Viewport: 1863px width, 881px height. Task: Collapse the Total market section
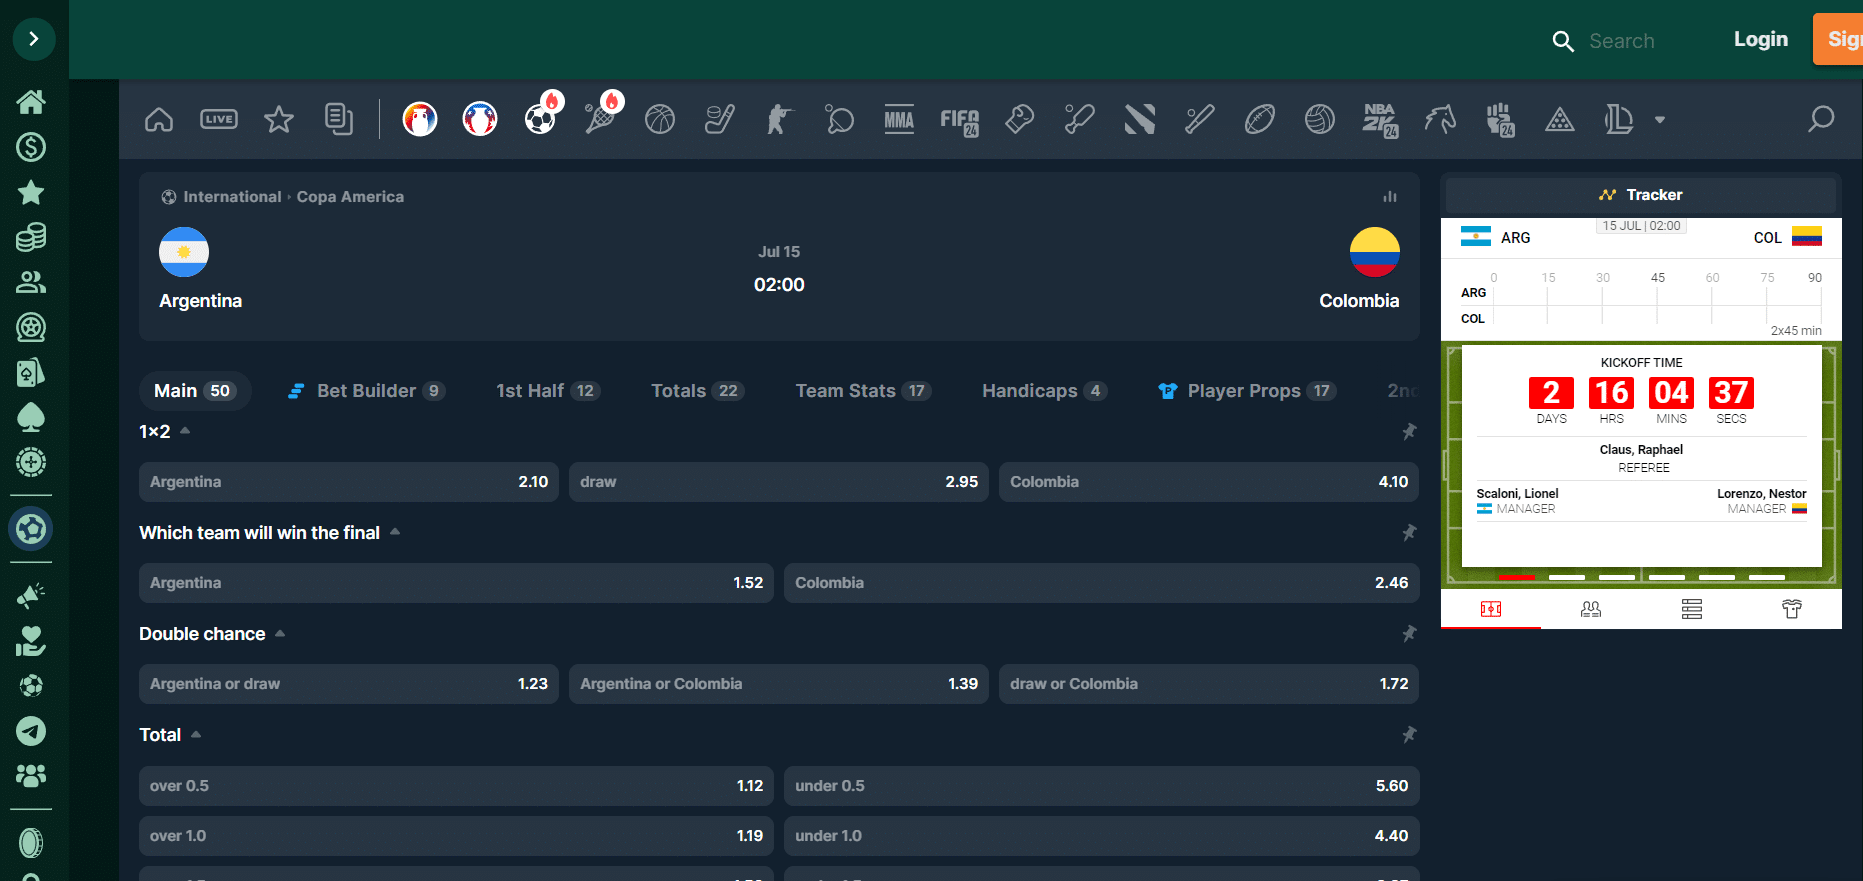[x=196, y=734]
